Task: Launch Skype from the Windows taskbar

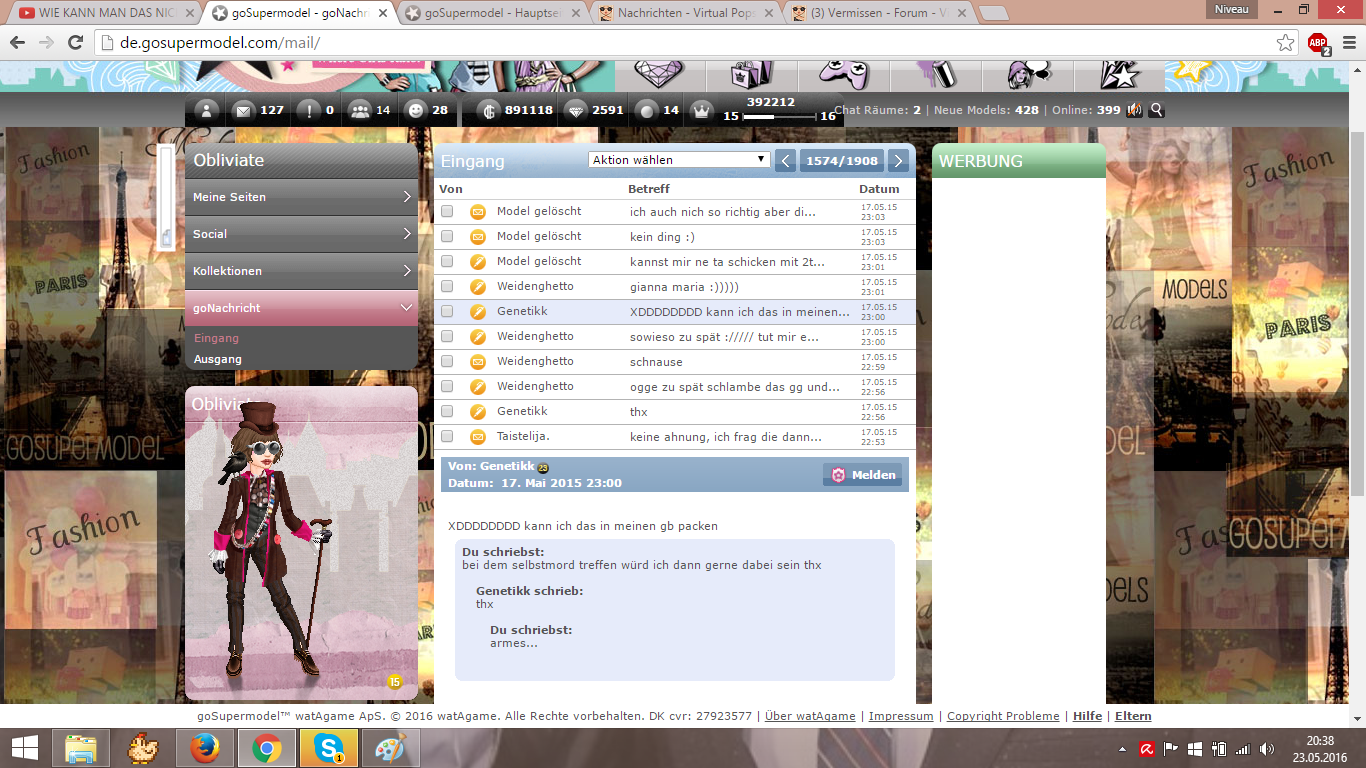Action: [328, 747]
